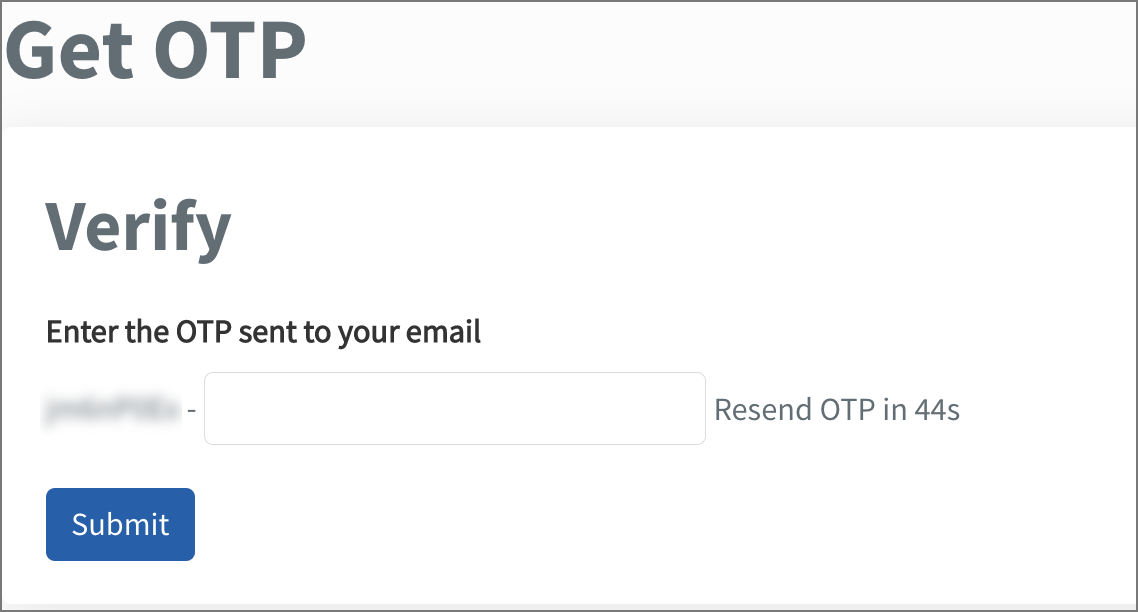
Task: Click the Verify heading
Action: 137,226
